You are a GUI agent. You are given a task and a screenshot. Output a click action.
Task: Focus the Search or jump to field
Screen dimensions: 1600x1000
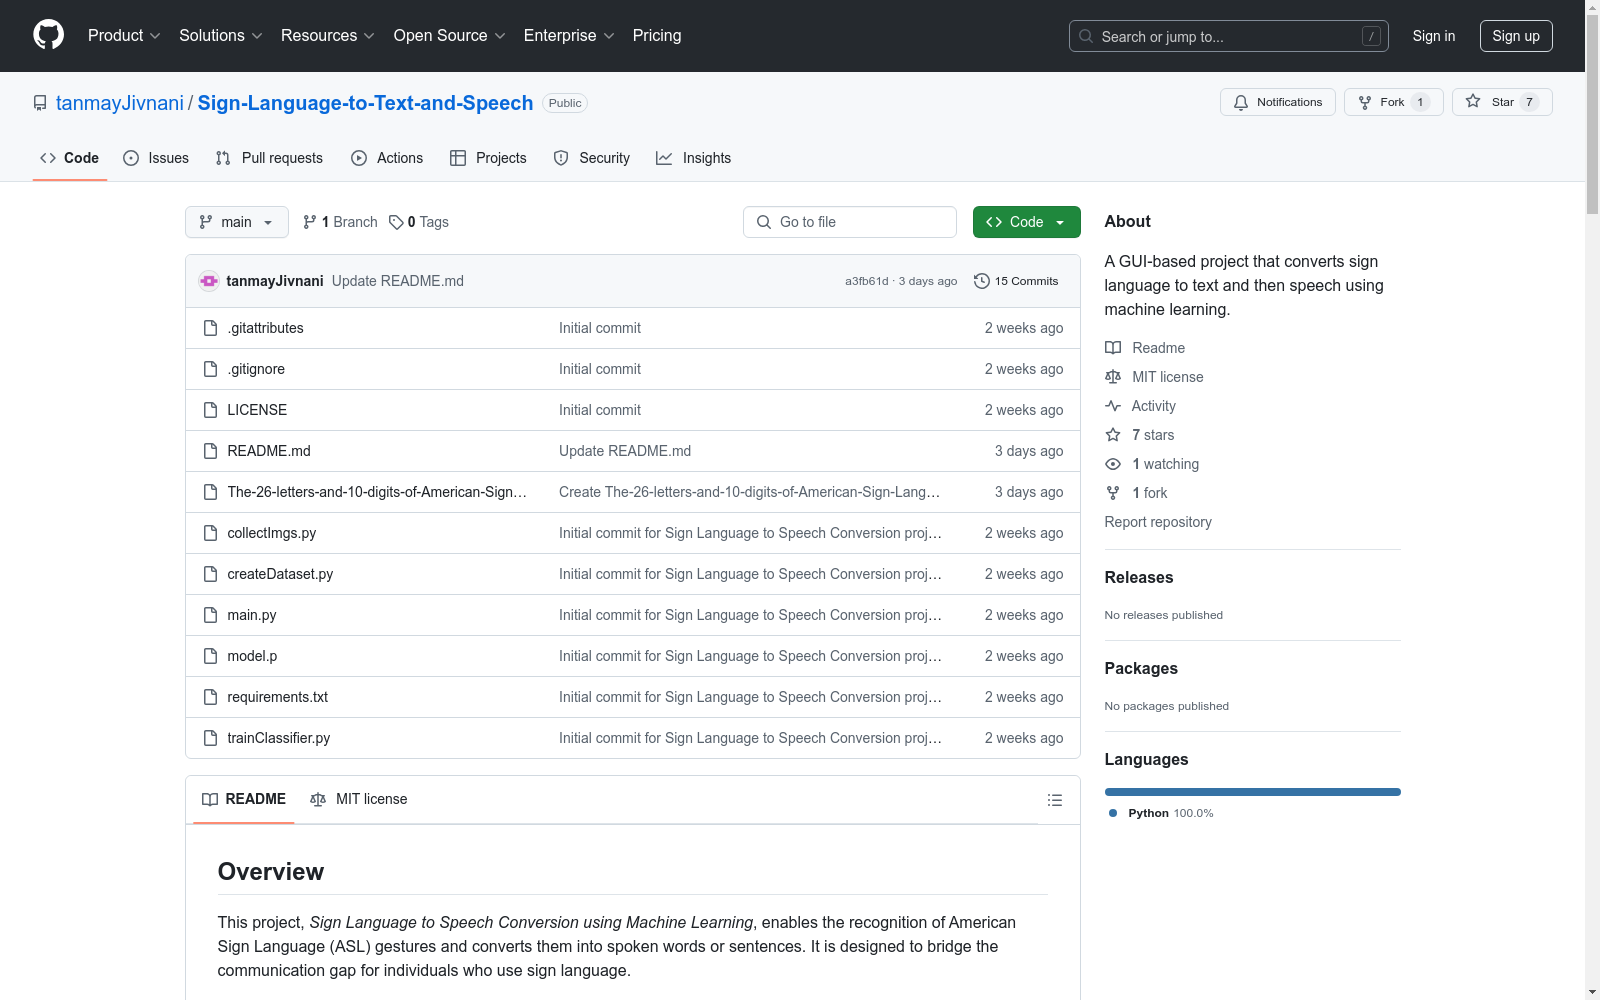pos(1229,36)
